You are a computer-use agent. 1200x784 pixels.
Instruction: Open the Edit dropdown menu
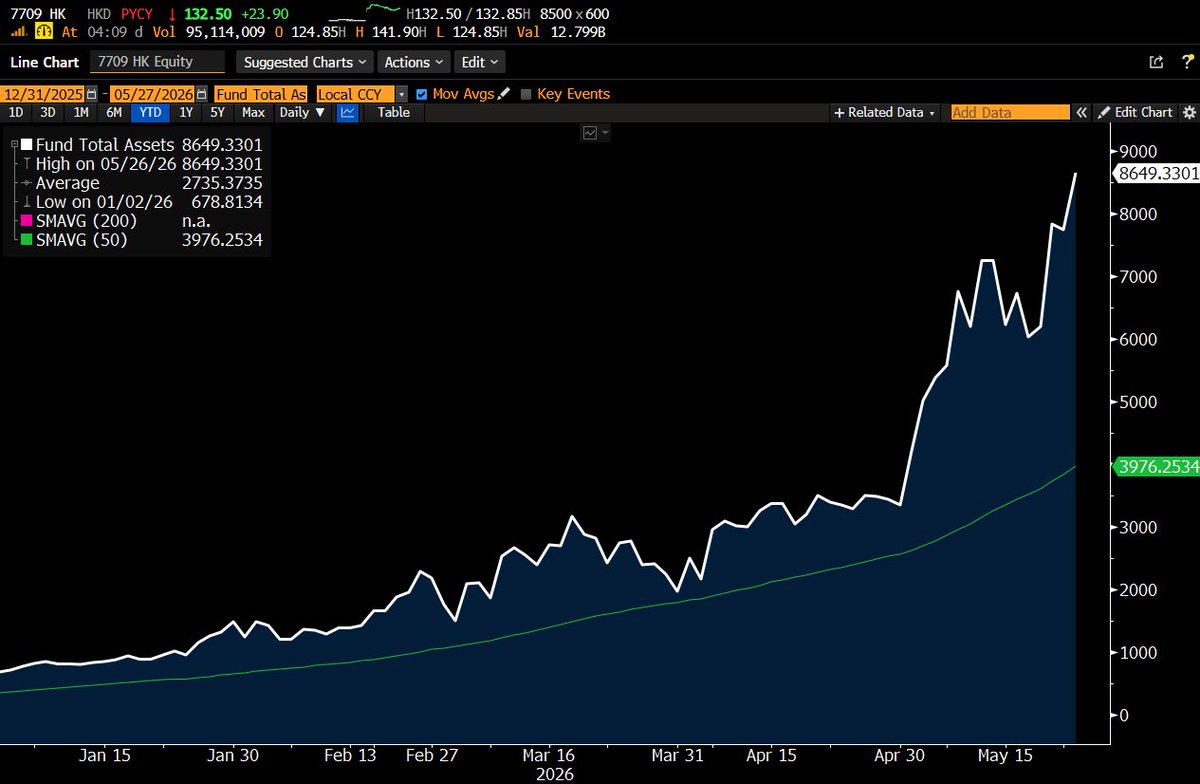tap(479, 62)
